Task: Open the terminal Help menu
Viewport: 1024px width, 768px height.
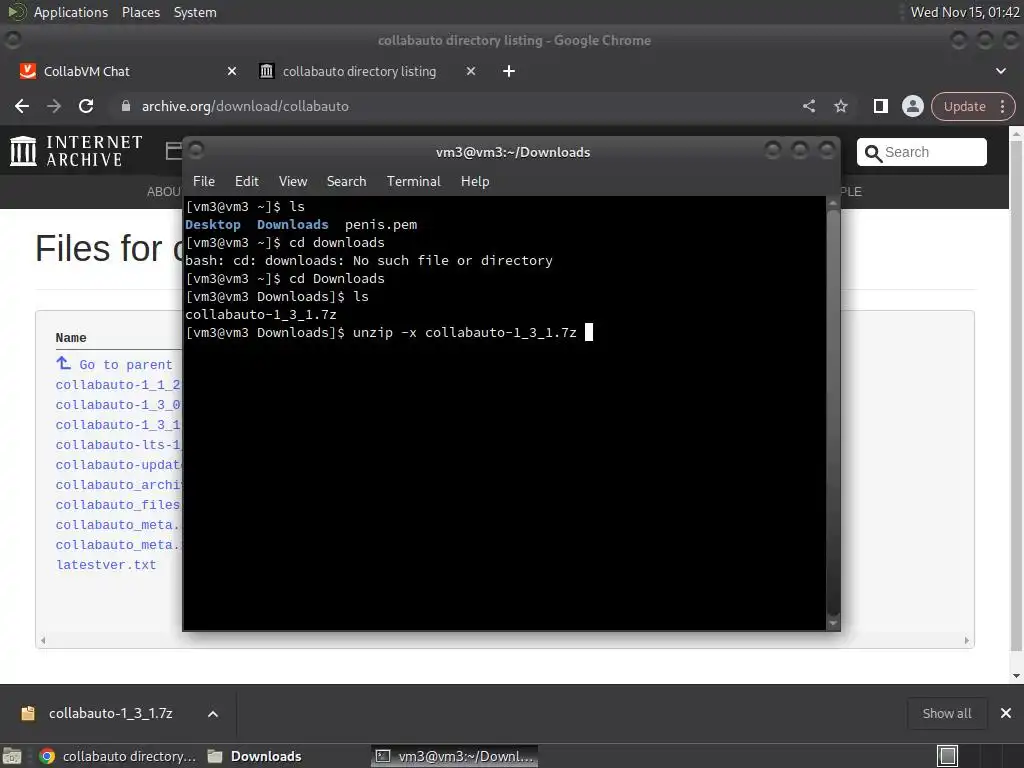Action: (x=475, y=182)
